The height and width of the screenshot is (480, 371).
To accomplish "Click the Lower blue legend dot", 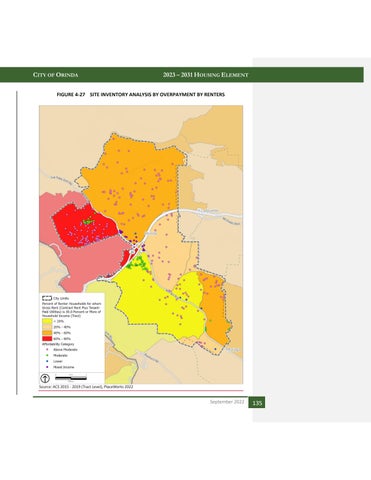I will pyautogui.click(x=47, y=361).
